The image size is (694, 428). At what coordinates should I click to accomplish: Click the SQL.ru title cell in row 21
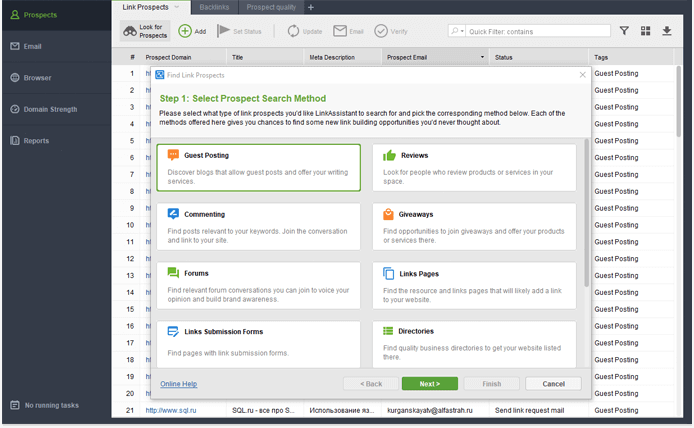263,410
